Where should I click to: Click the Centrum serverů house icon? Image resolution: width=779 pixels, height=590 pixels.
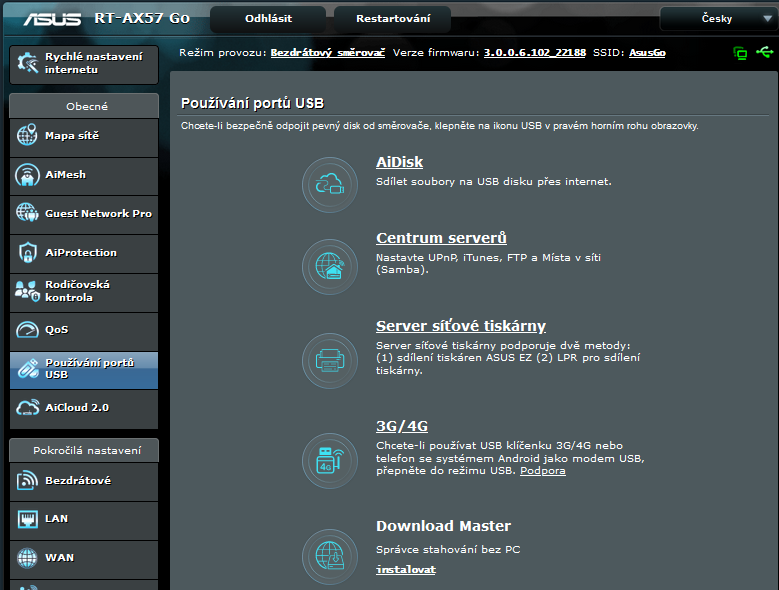point(329,266)
